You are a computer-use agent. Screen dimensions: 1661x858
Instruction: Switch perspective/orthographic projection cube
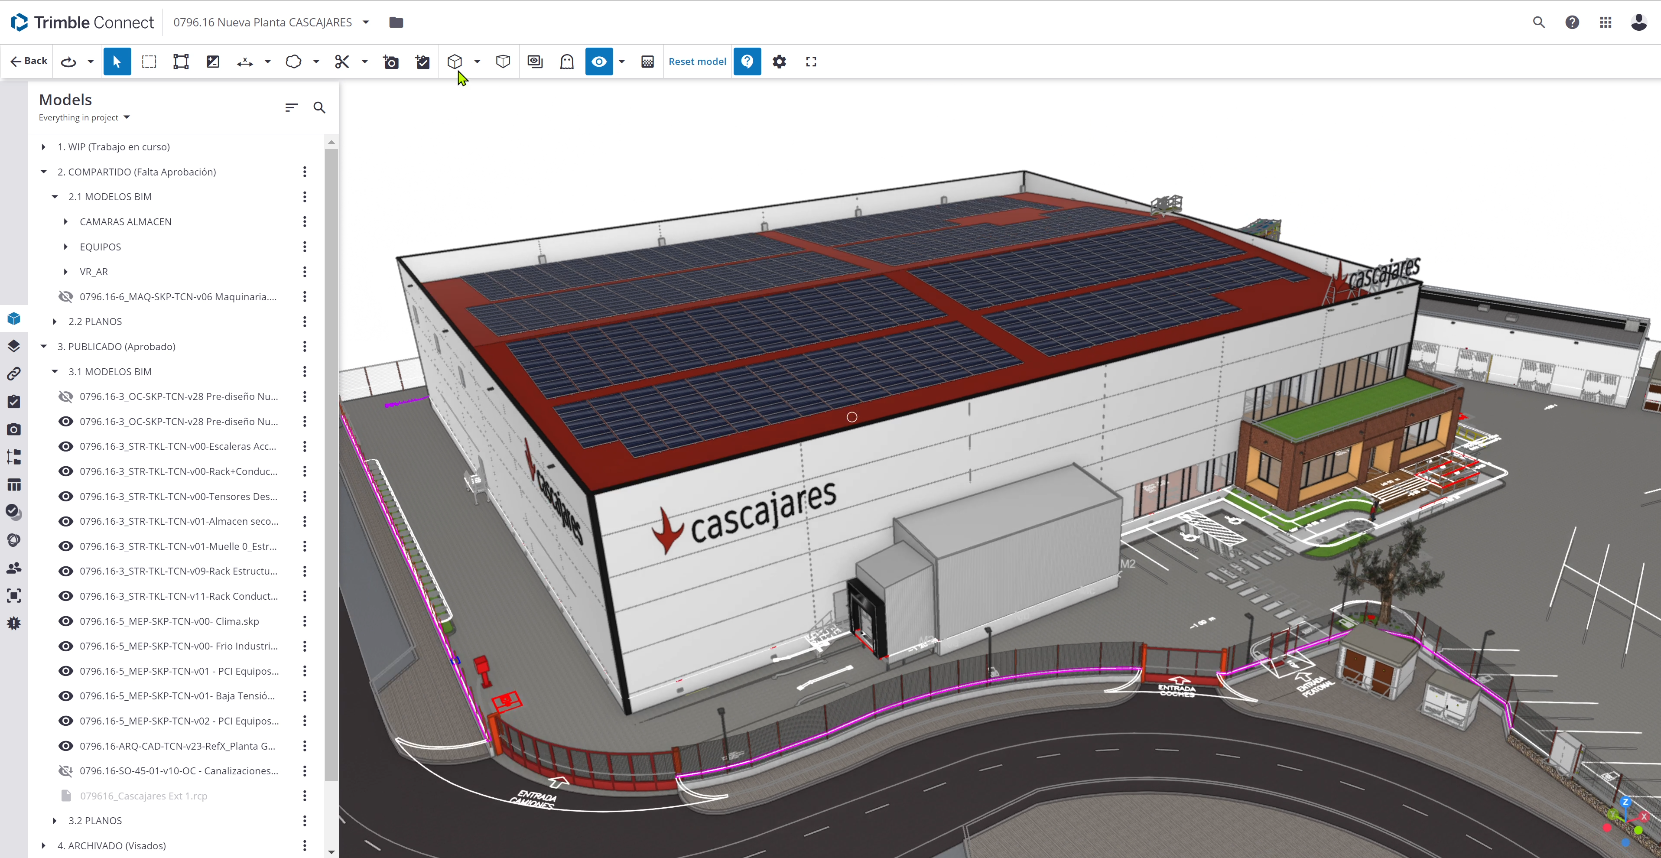503,62
